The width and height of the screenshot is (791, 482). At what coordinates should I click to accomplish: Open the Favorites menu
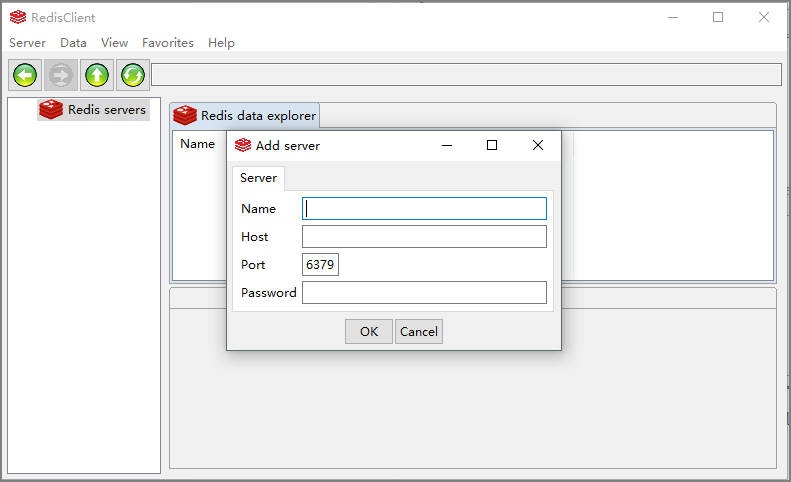click(x=167, y=43)
